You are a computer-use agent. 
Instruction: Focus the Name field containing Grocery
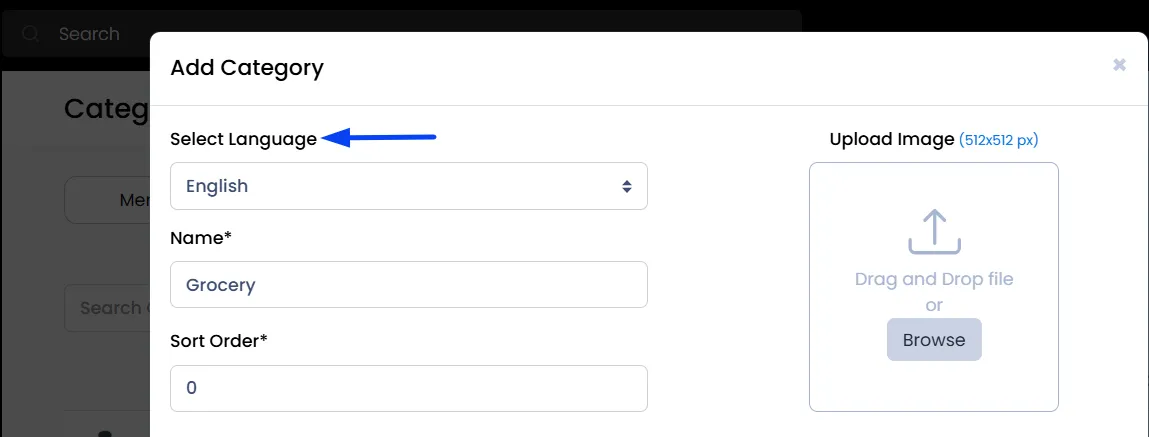(x=409, y=284)
